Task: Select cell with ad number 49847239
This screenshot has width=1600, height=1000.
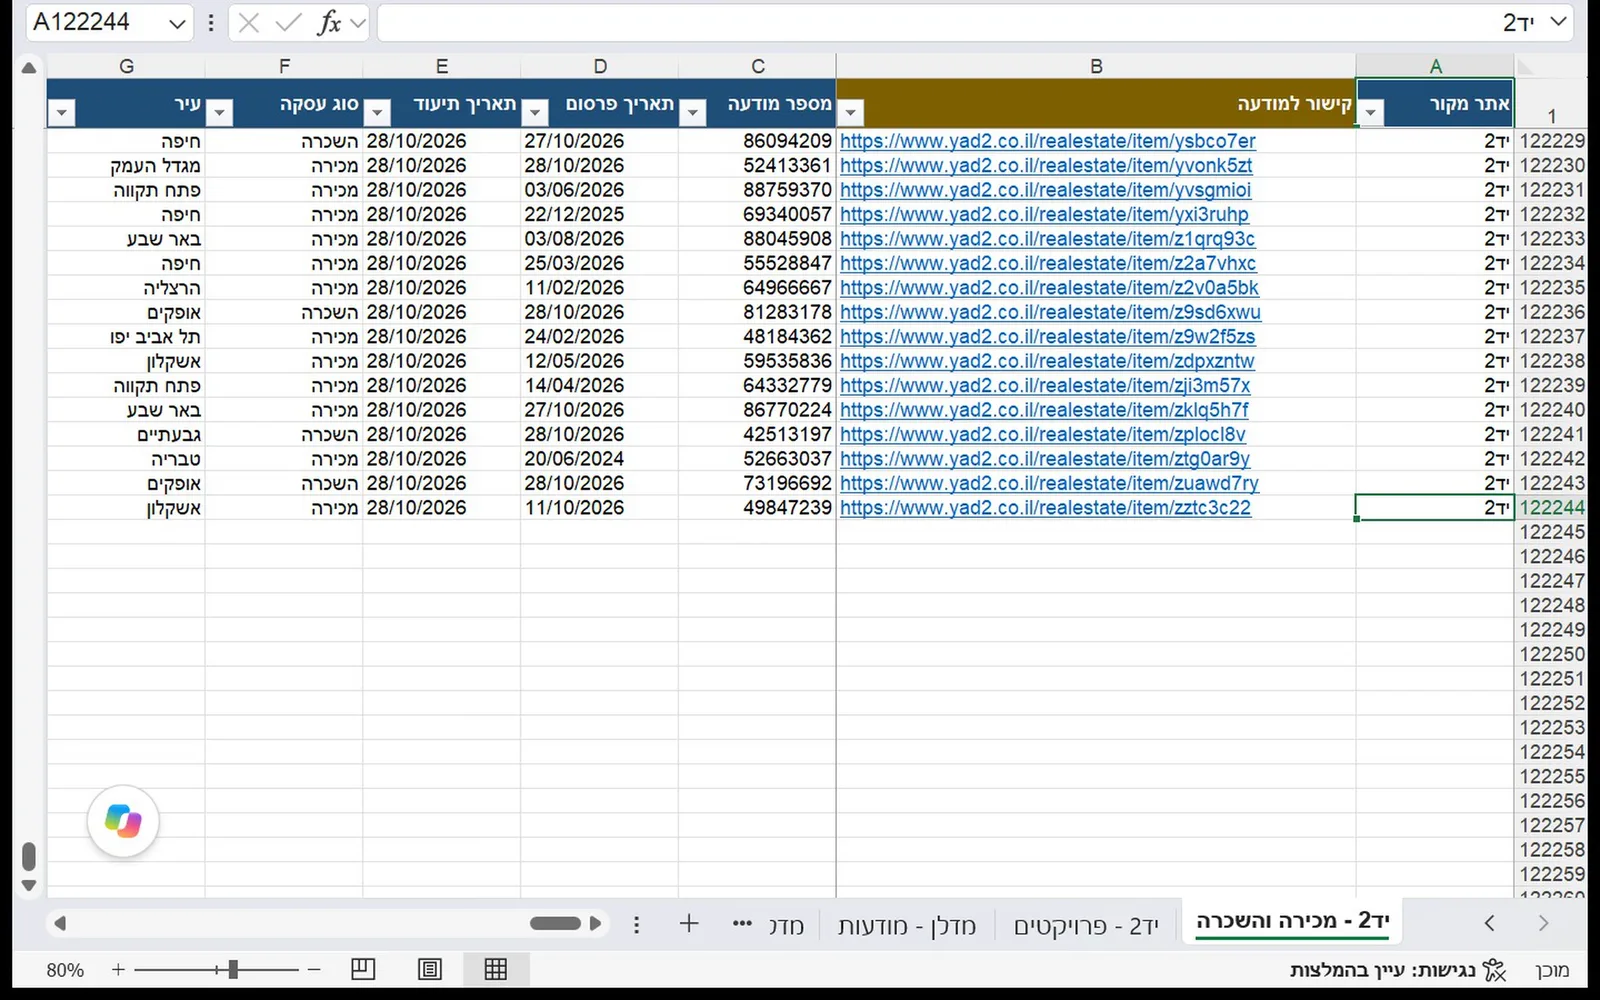Action: 757,508
